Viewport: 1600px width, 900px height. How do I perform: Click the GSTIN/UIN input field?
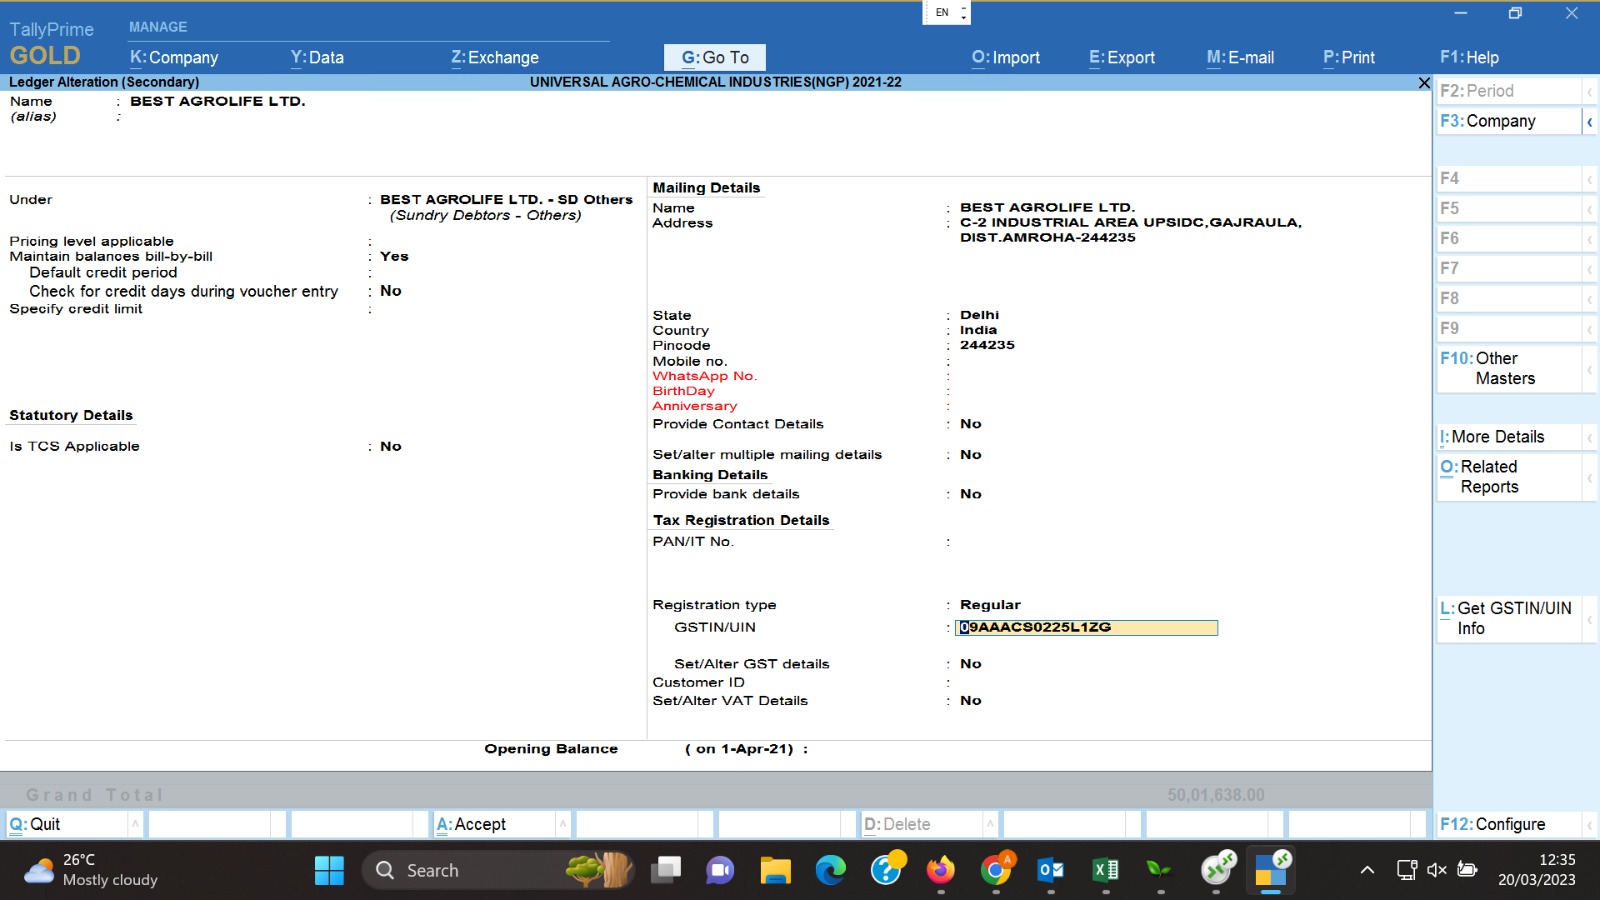[1086, 628]
